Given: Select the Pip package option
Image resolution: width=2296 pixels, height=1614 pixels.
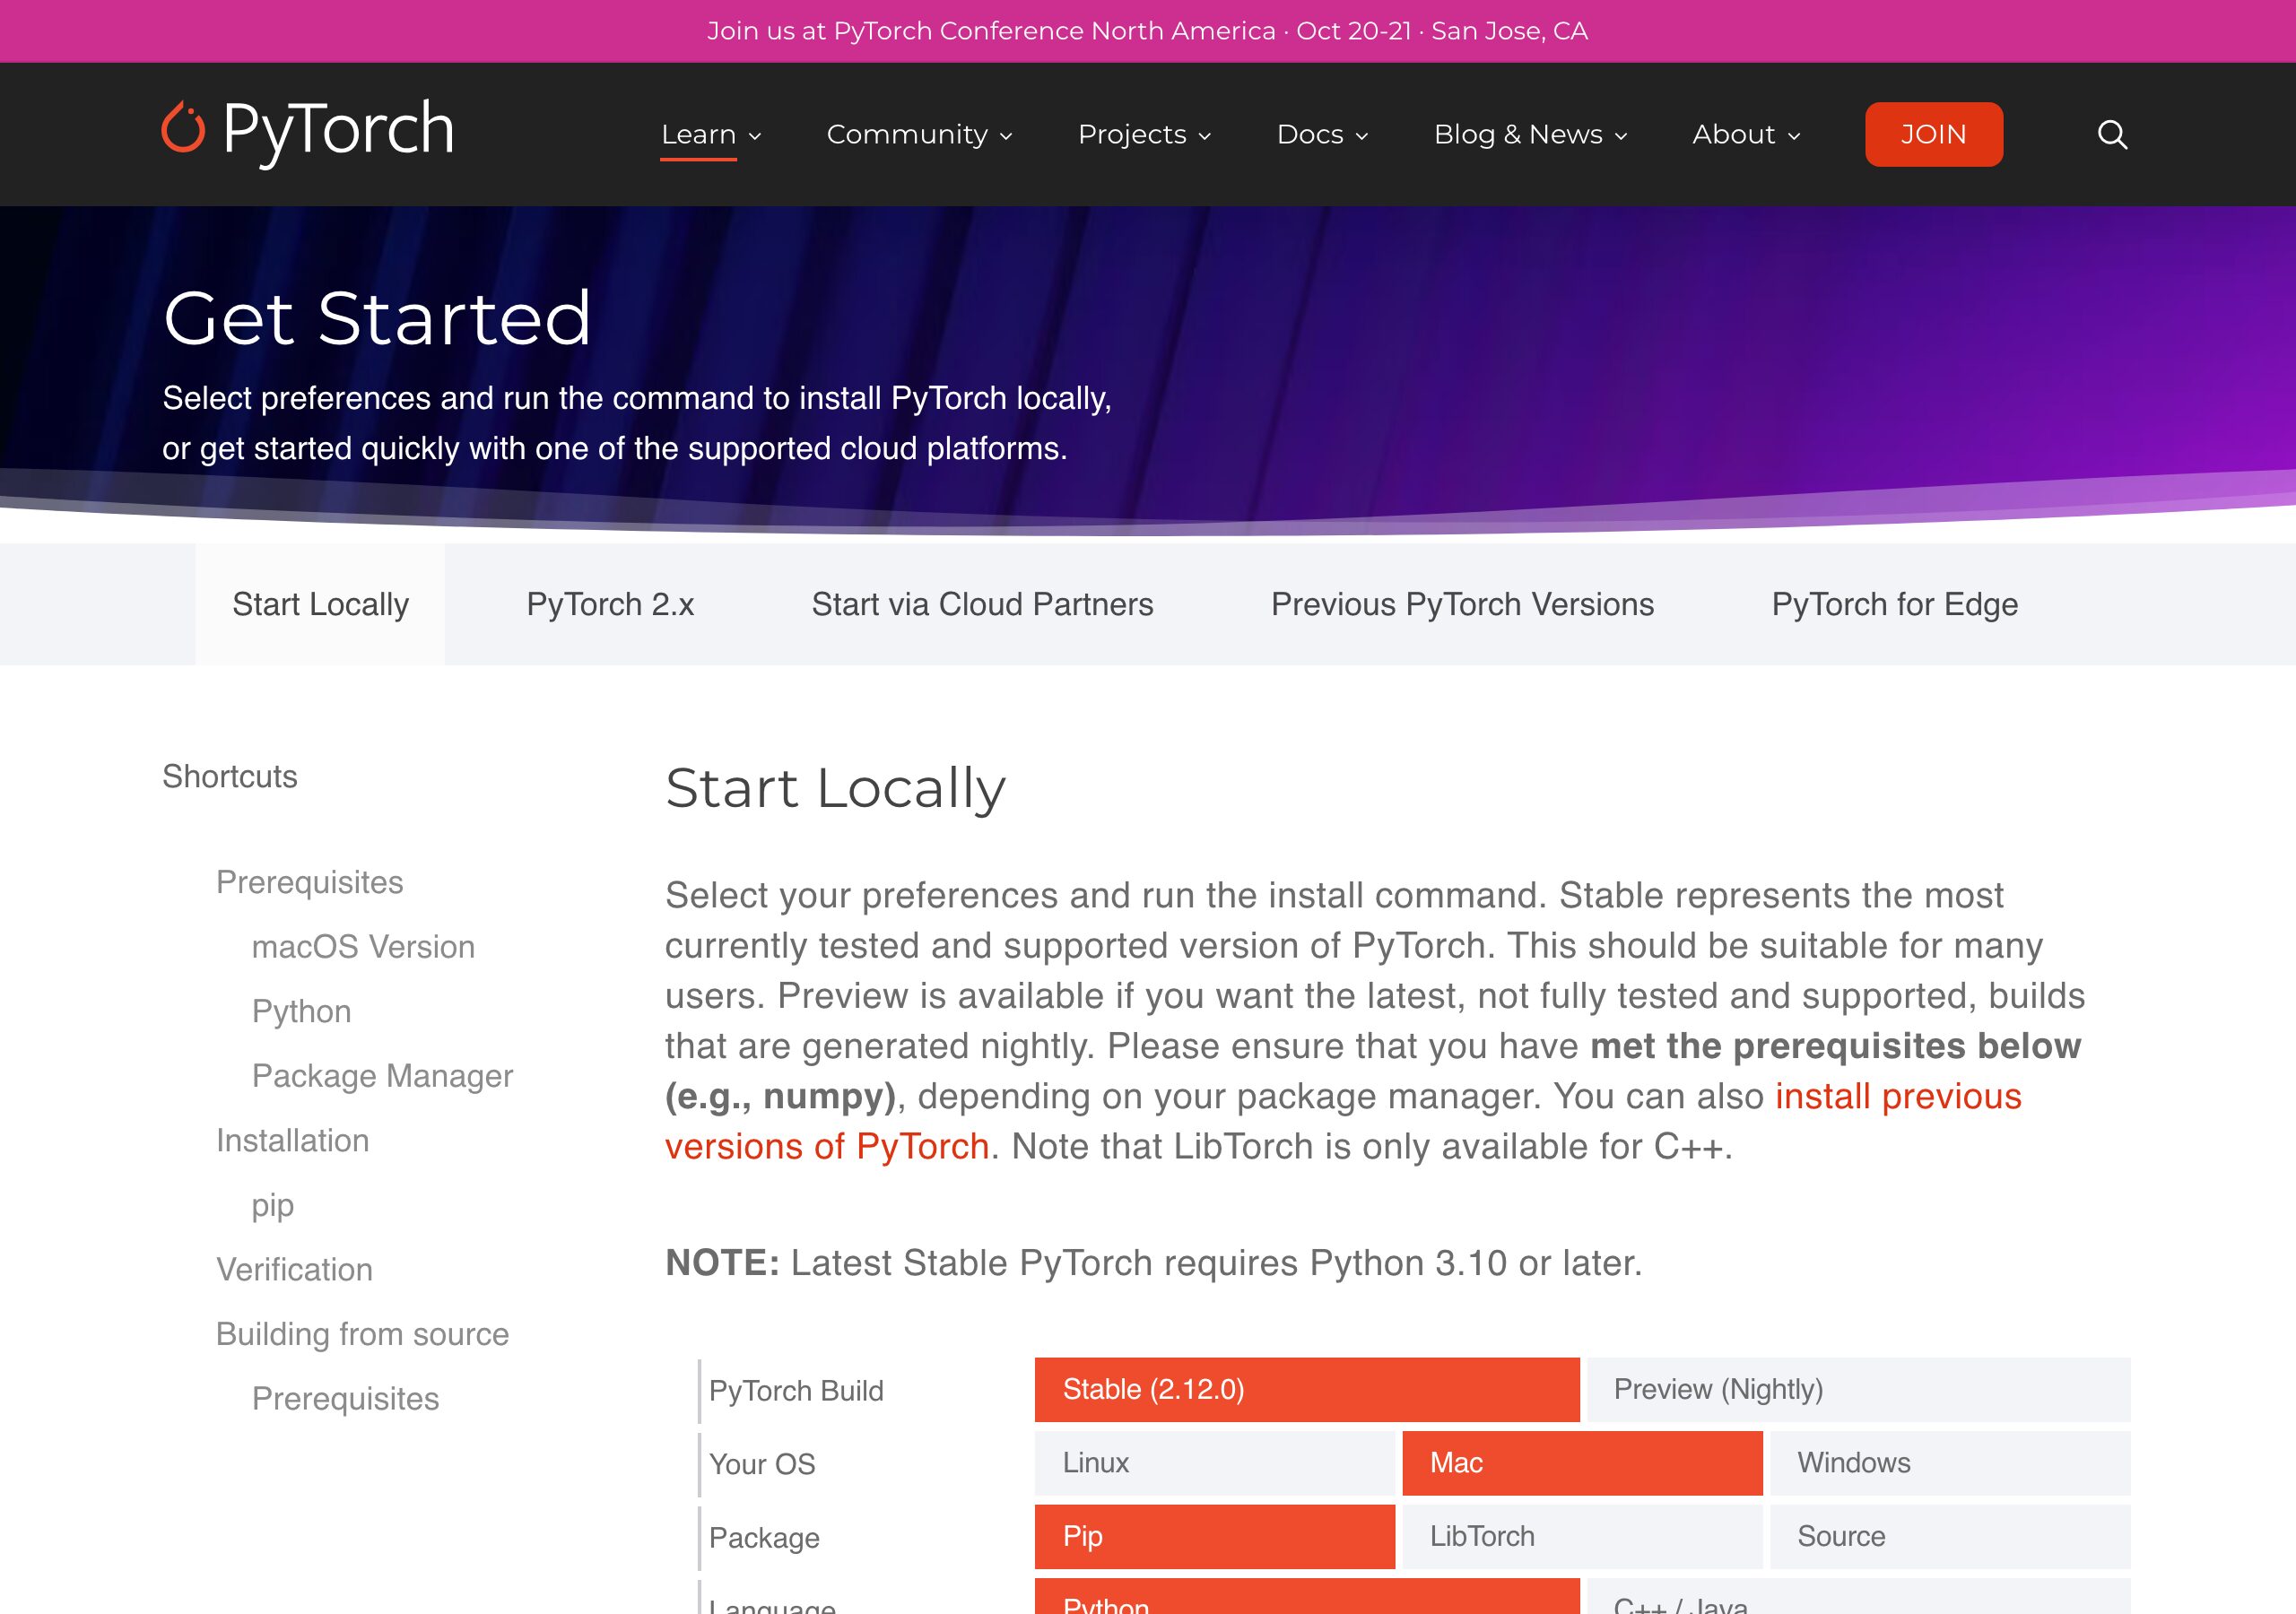Looking at the screenshot, I should 1215,1536.
